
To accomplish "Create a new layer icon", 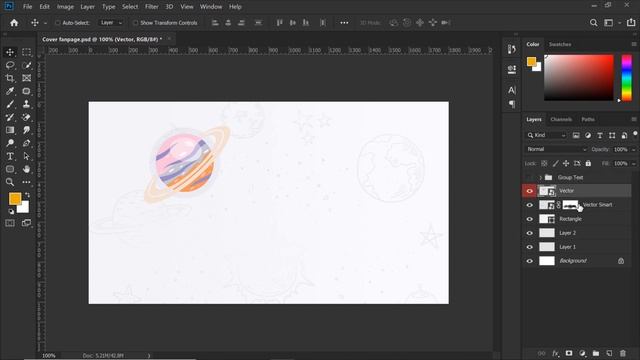I will [x=609, y=353].
